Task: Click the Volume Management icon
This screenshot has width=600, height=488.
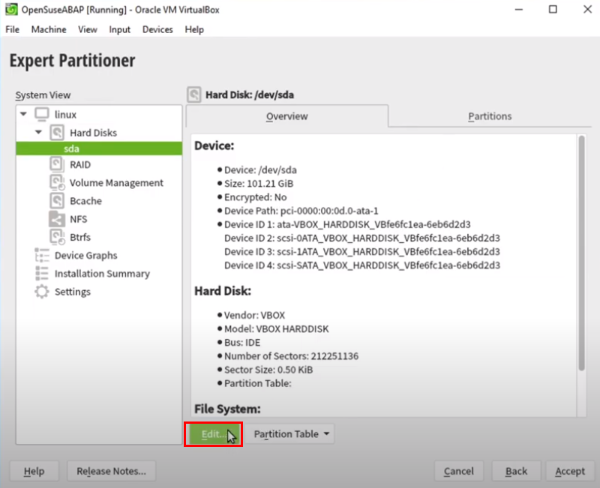Action: (57, 183)
